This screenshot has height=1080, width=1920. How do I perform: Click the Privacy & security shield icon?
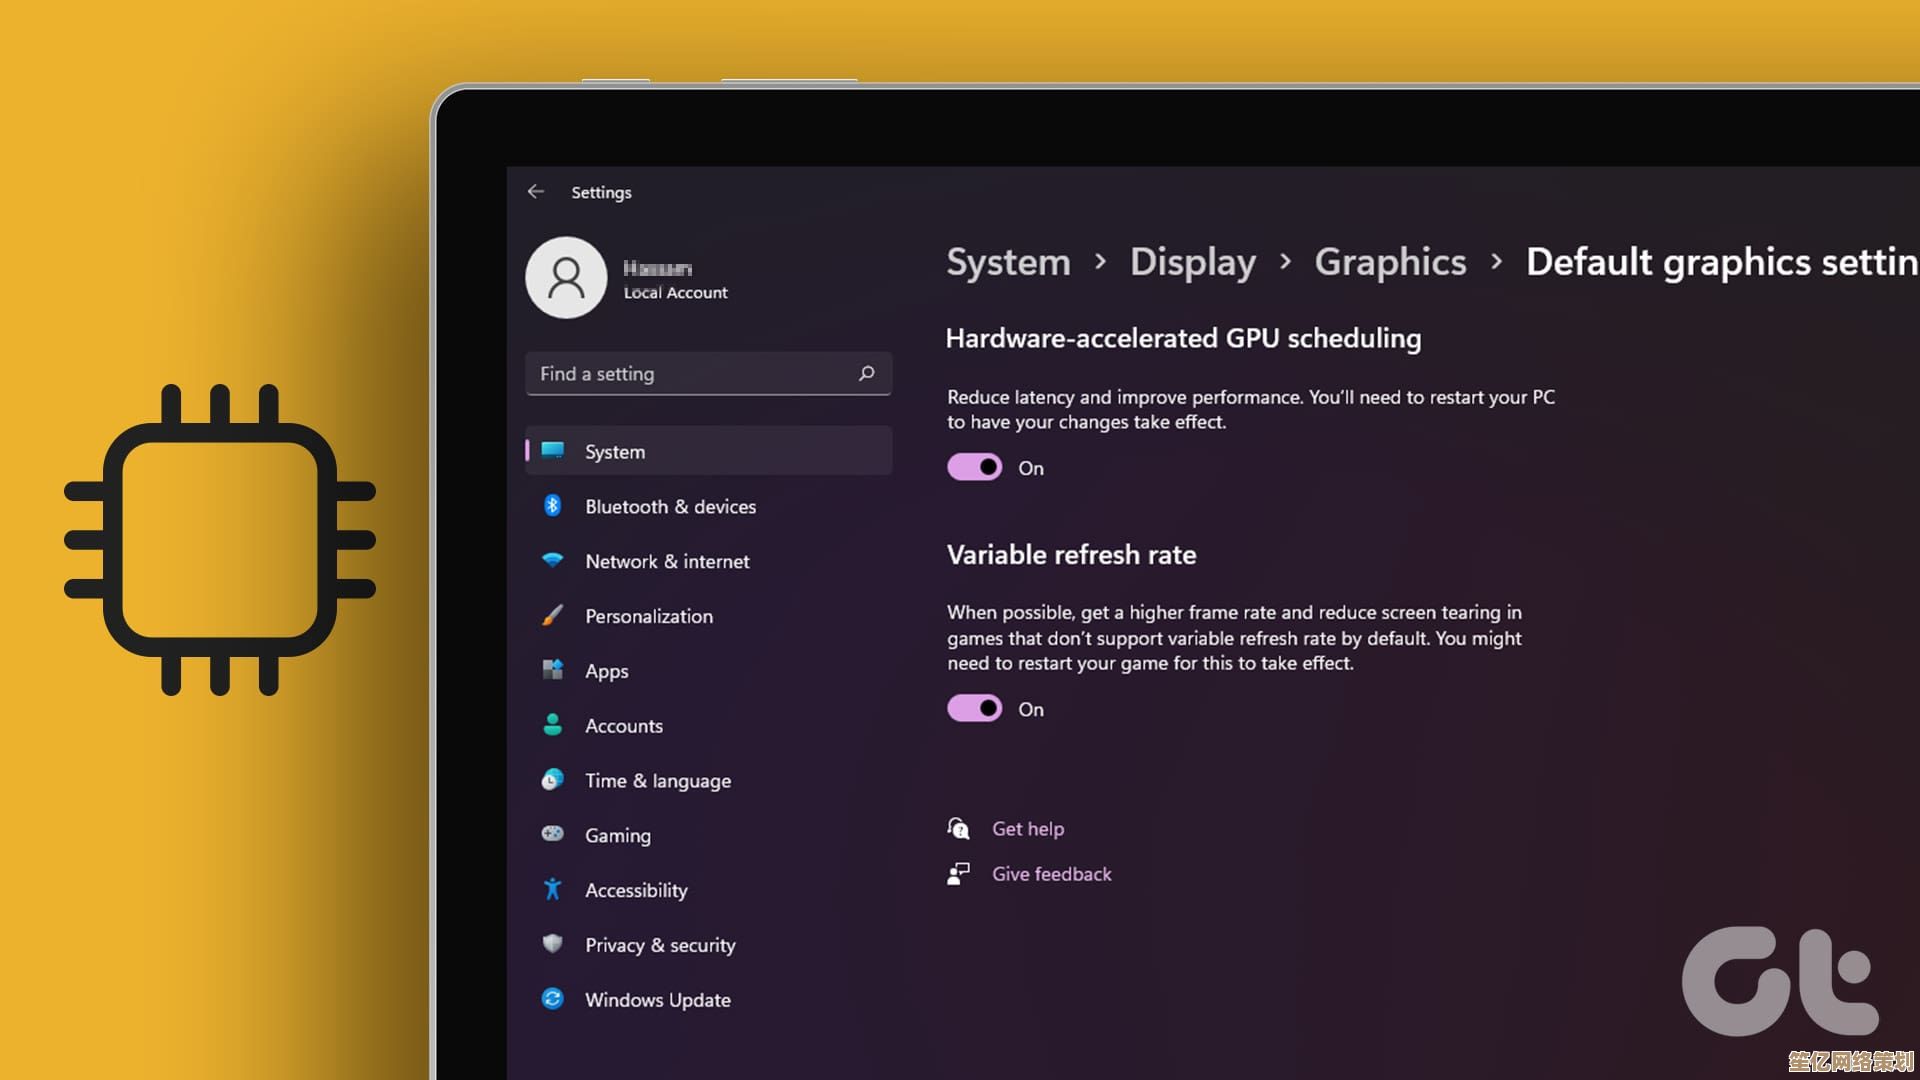coord(552,944)
